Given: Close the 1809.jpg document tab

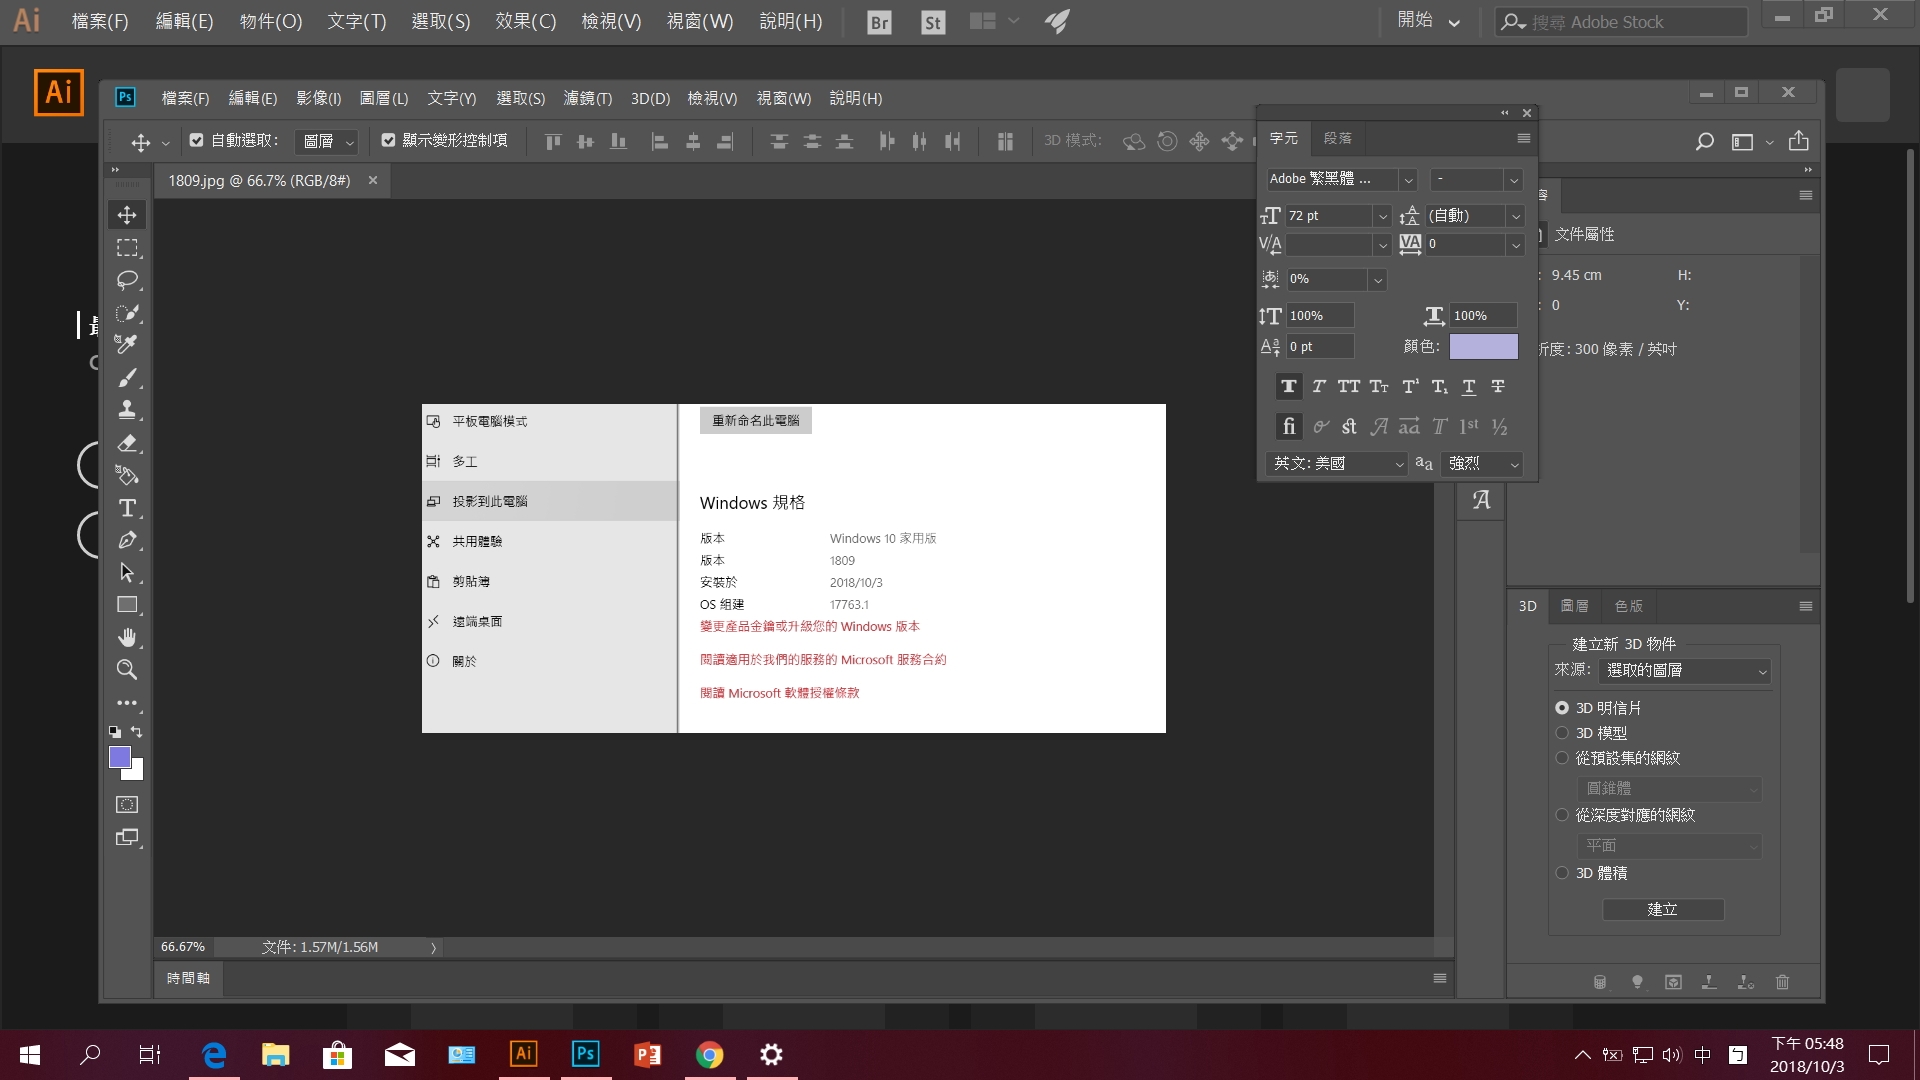Looking at the screenshot, I should (373, 180).
